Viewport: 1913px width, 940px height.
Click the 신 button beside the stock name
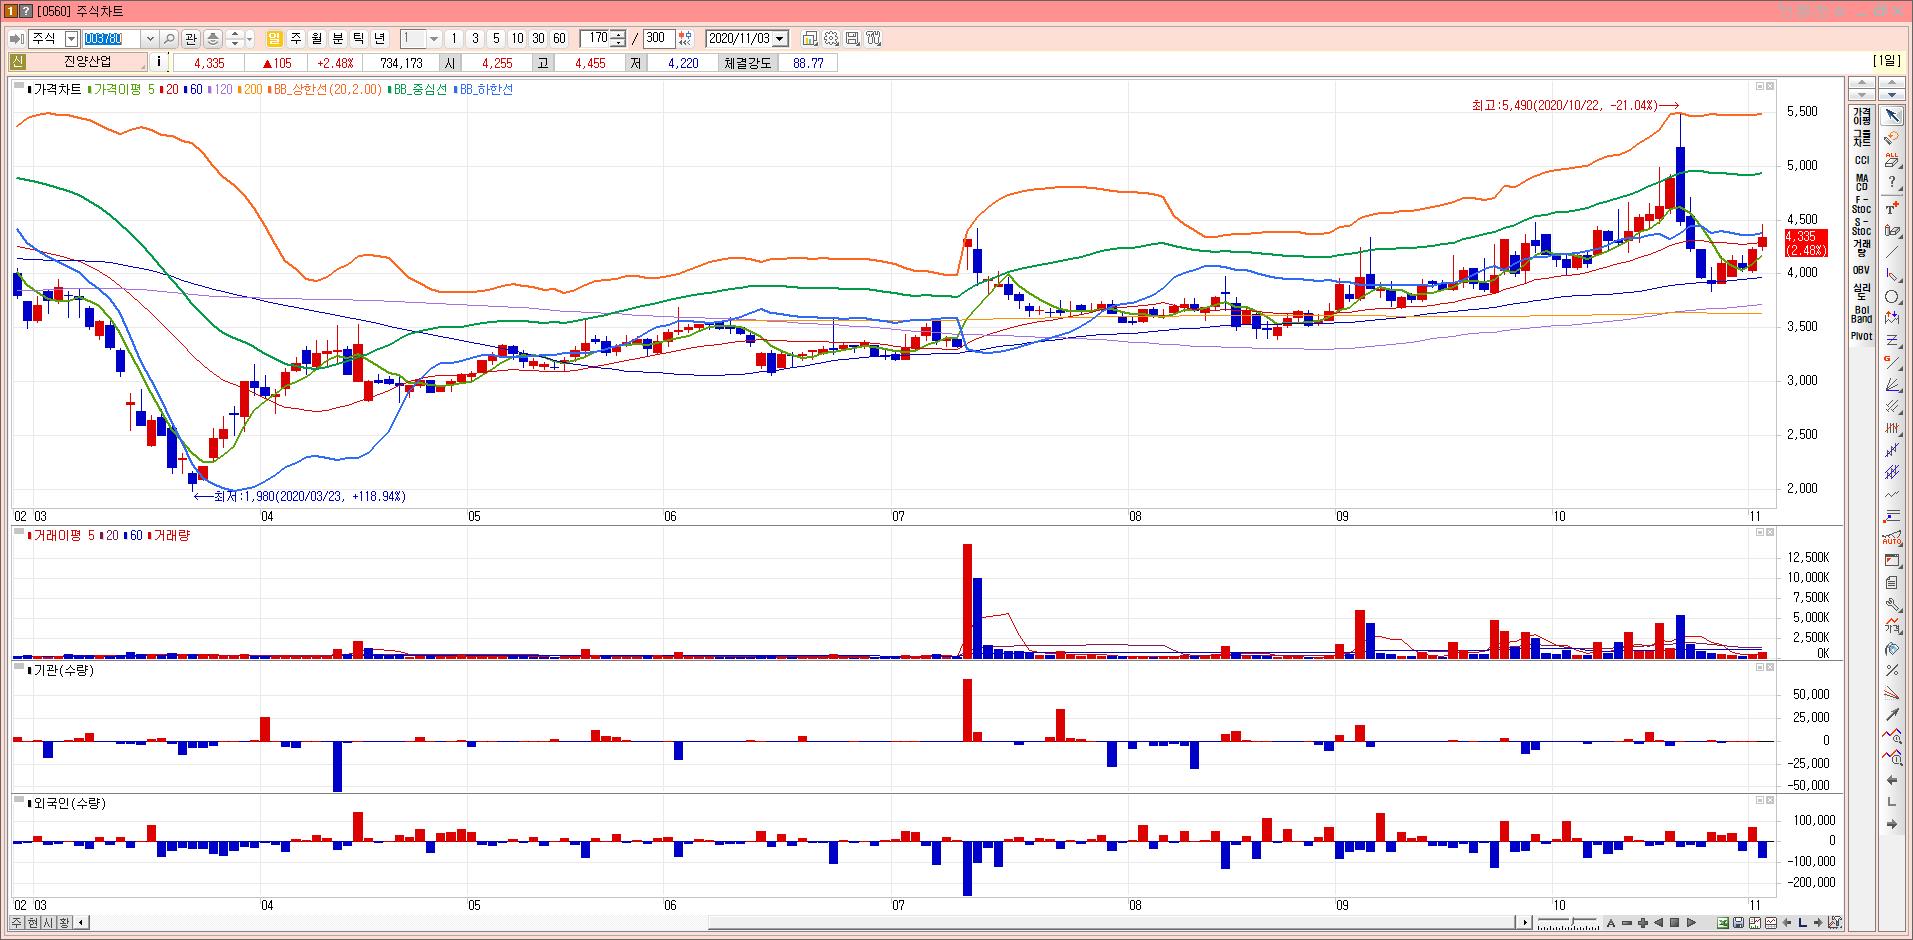tap(18, 62)
